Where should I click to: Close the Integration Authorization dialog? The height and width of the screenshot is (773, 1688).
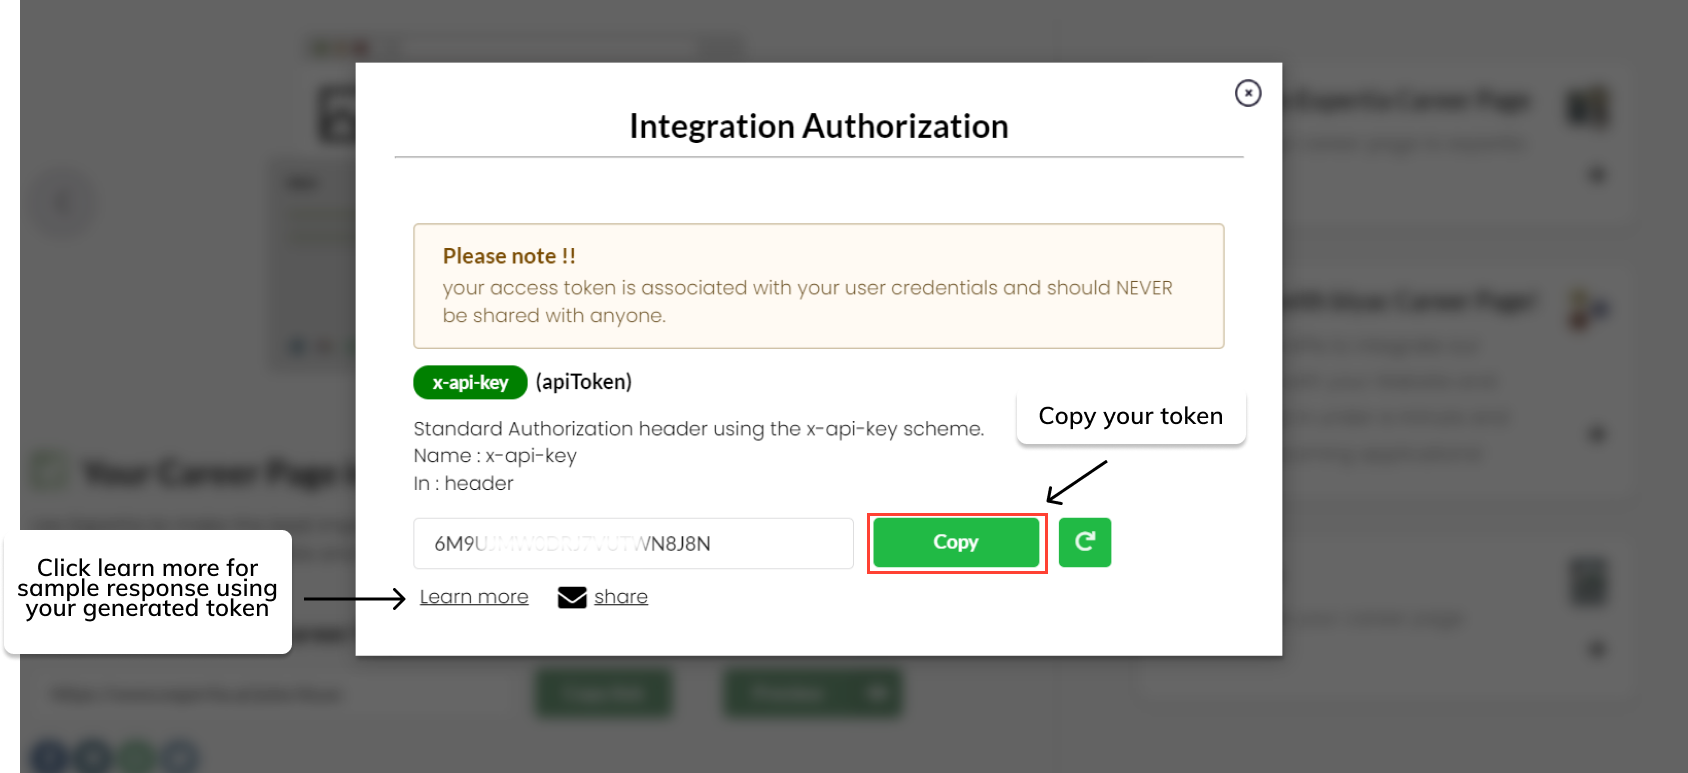[1248, 93]
